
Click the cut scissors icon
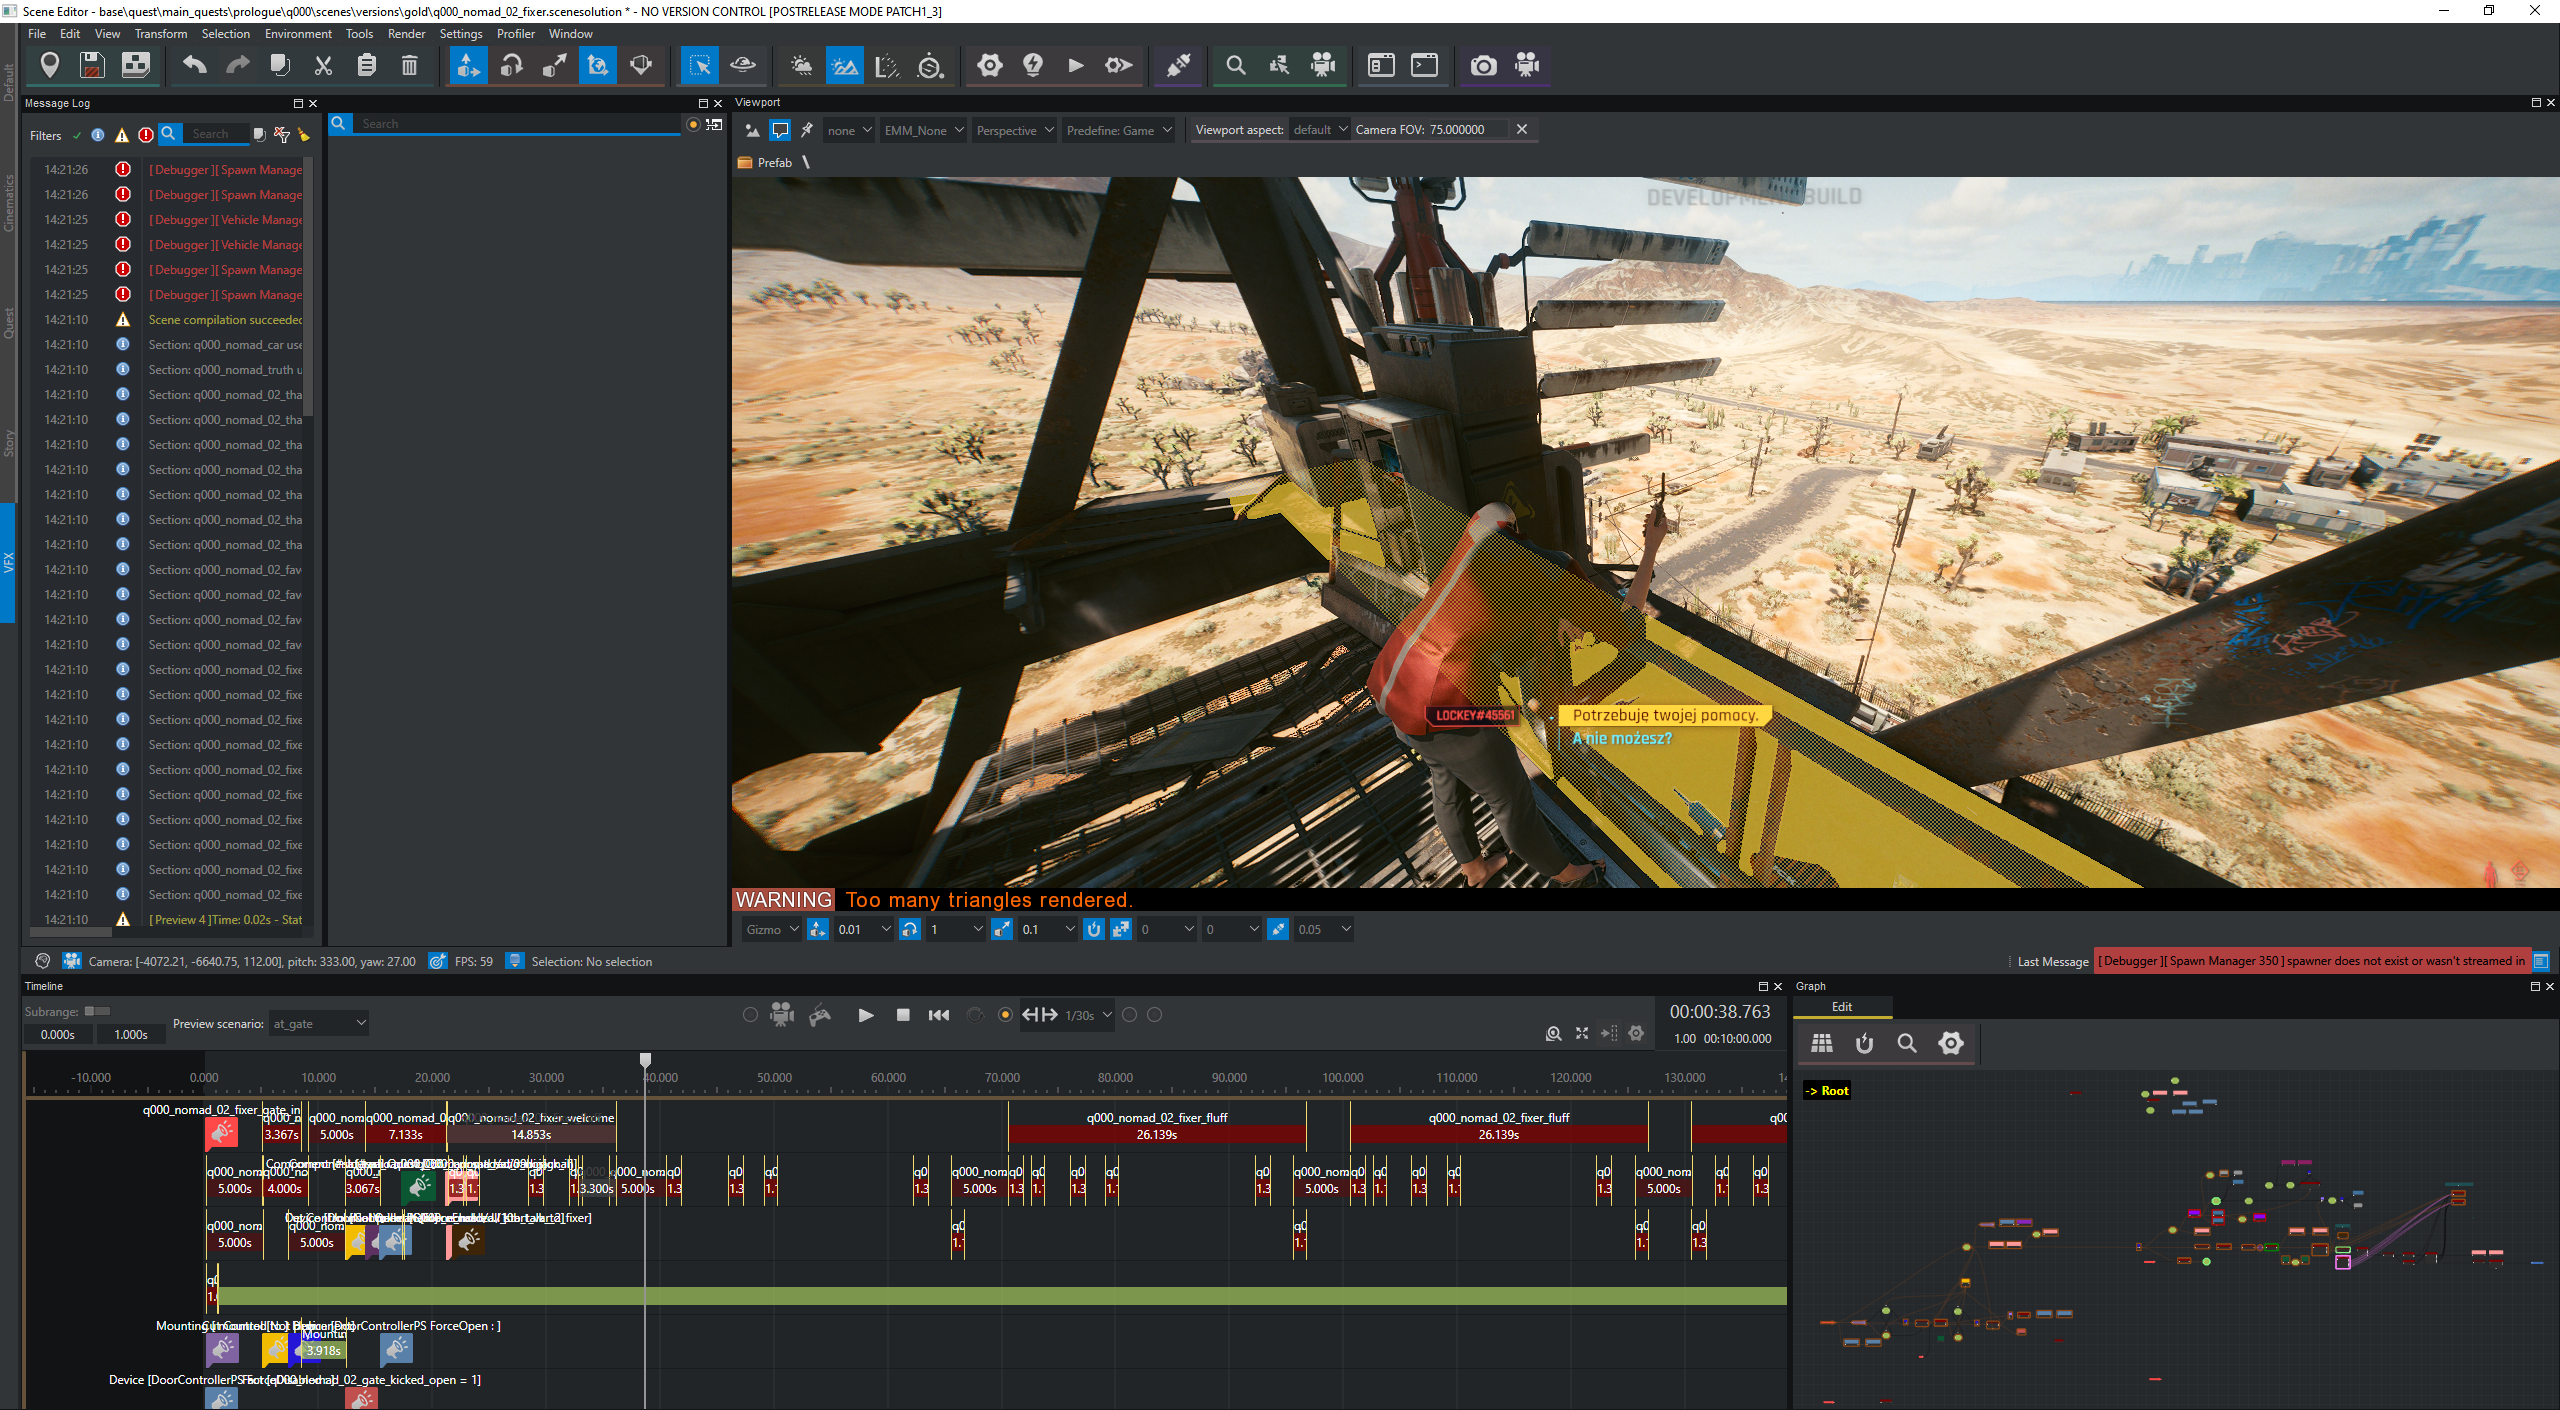(x=323, y=66)
